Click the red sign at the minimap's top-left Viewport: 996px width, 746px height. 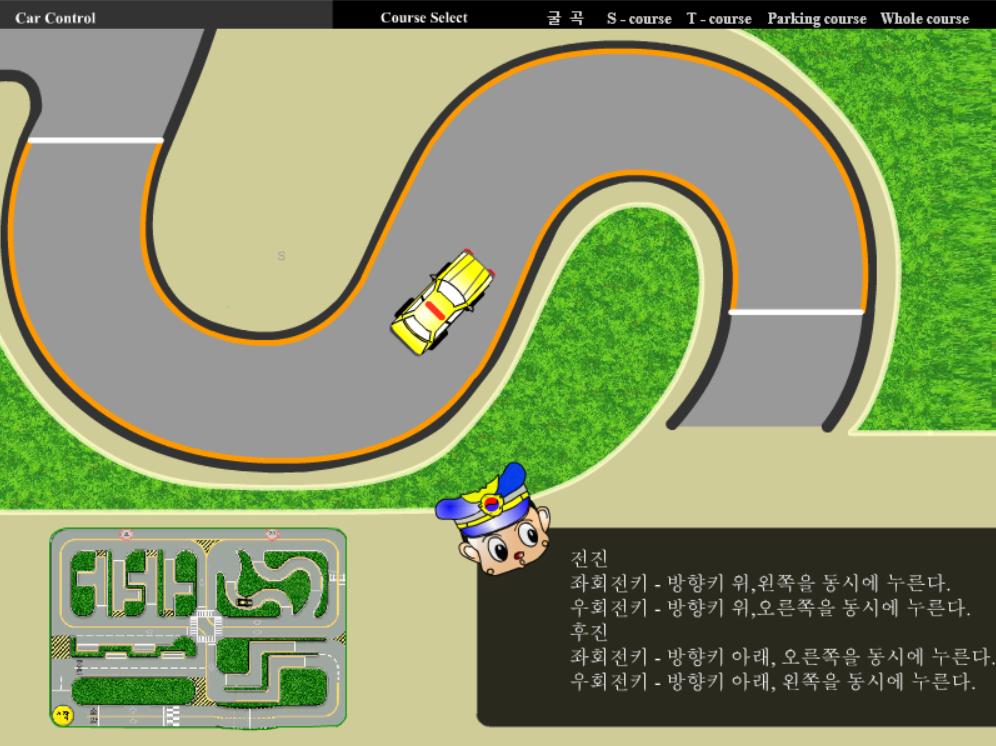(126, 534)
